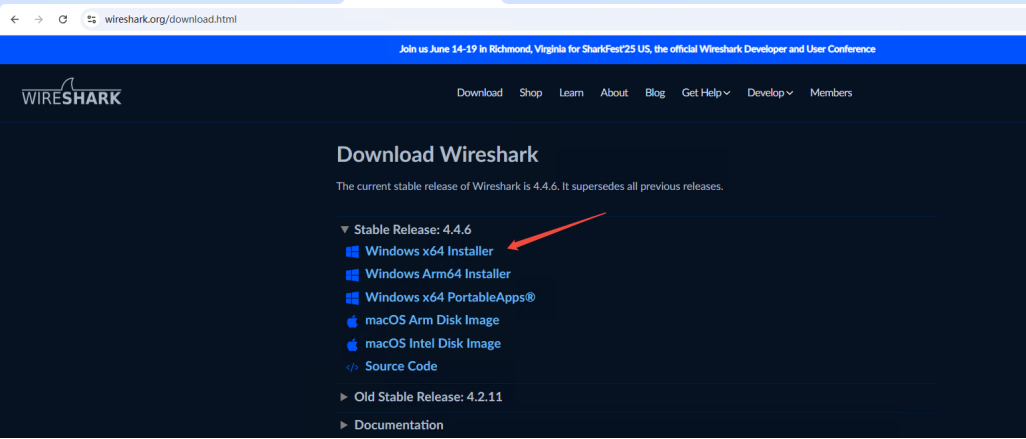Click the code brackets icon beside Source Code
Viewport: 1026px width, 439px height.
352,367
